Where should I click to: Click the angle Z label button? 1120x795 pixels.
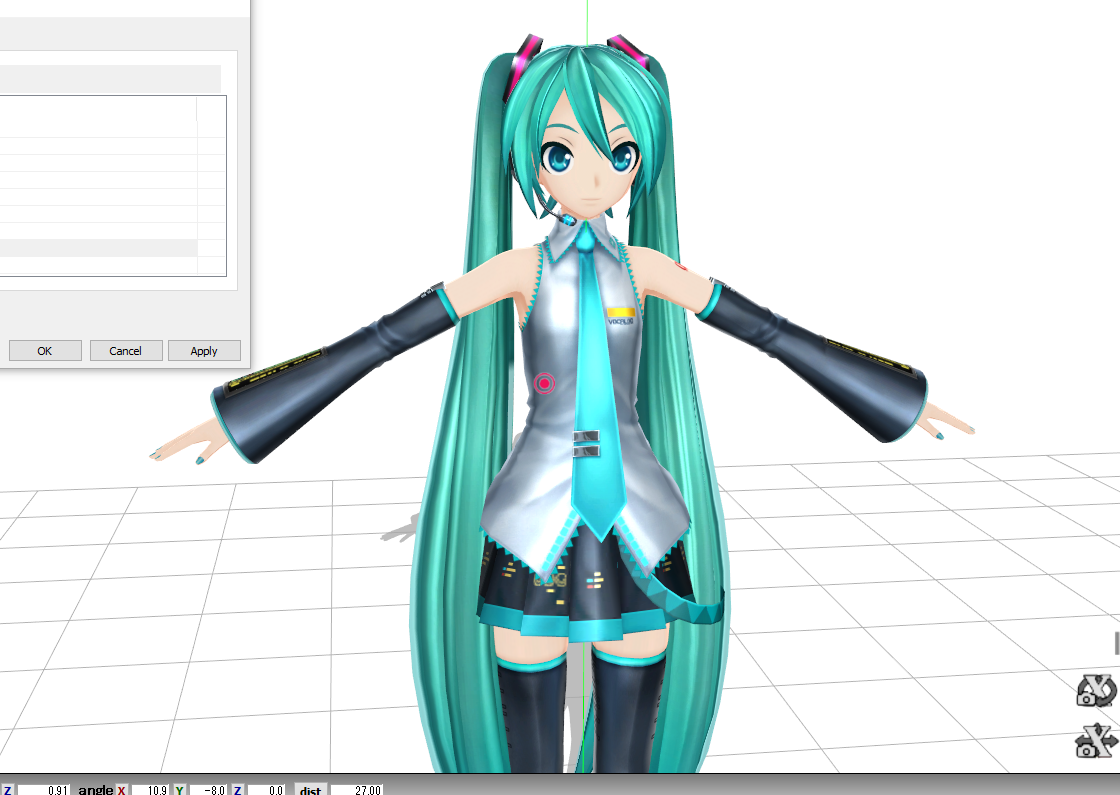click(237, 790)
